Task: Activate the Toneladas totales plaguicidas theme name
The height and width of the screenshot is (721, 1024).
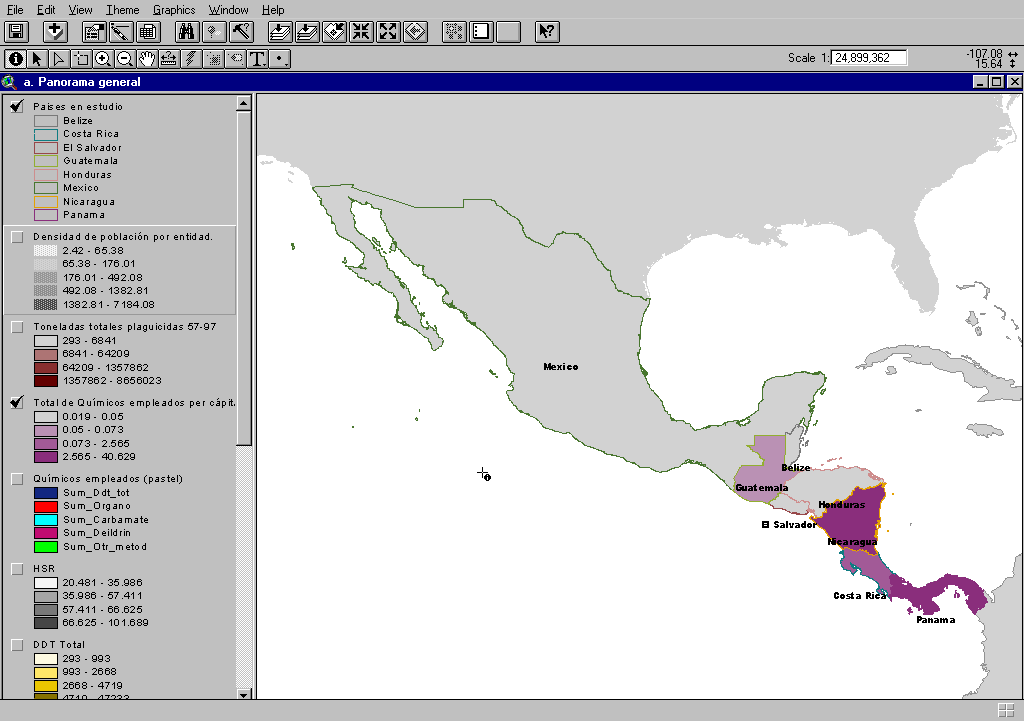Action: [x=124, y=326]
